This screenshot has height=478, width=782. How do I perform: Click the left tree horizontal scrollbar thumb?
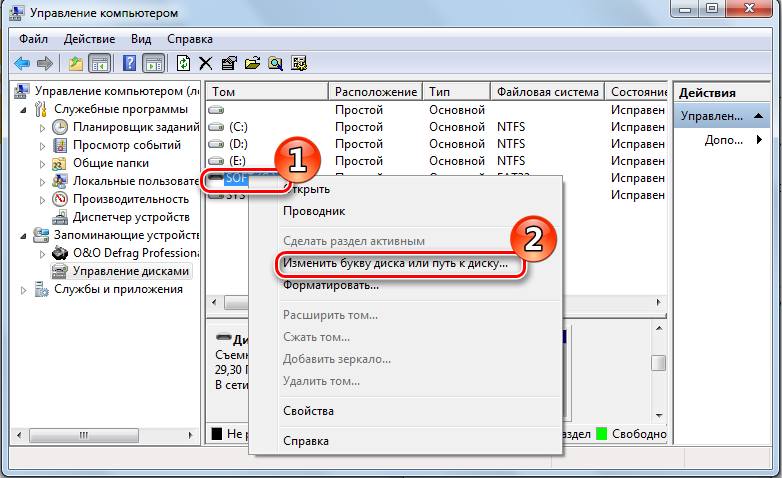coord(83,435)
